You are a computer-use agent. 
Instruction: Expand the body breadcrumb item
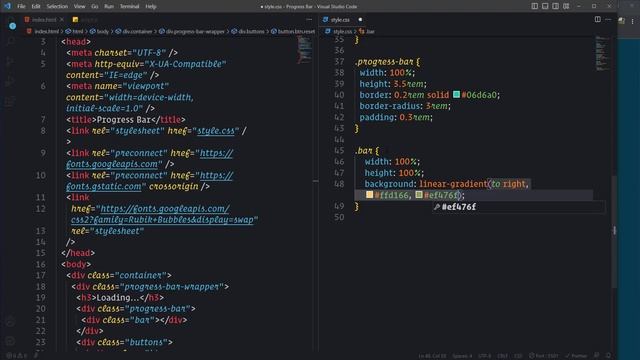99,31
